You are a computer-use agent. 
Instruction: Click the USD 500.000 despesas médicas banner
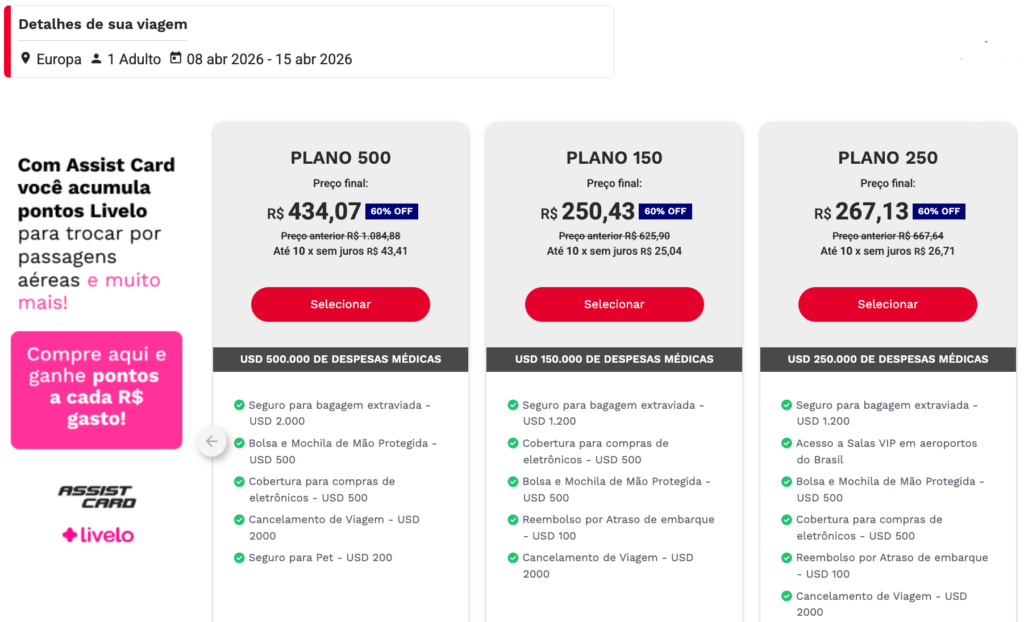point(340,359)
